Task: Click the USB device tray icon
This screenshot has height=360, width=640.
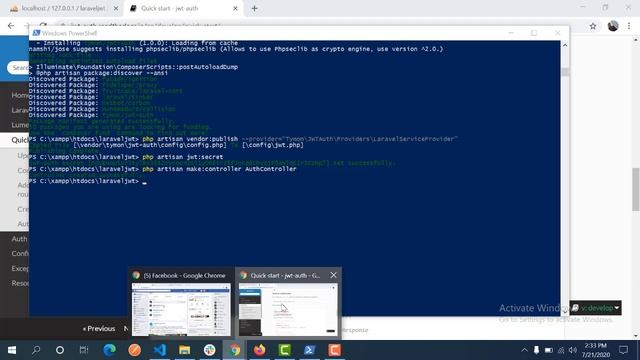Action: click(536, 350)
